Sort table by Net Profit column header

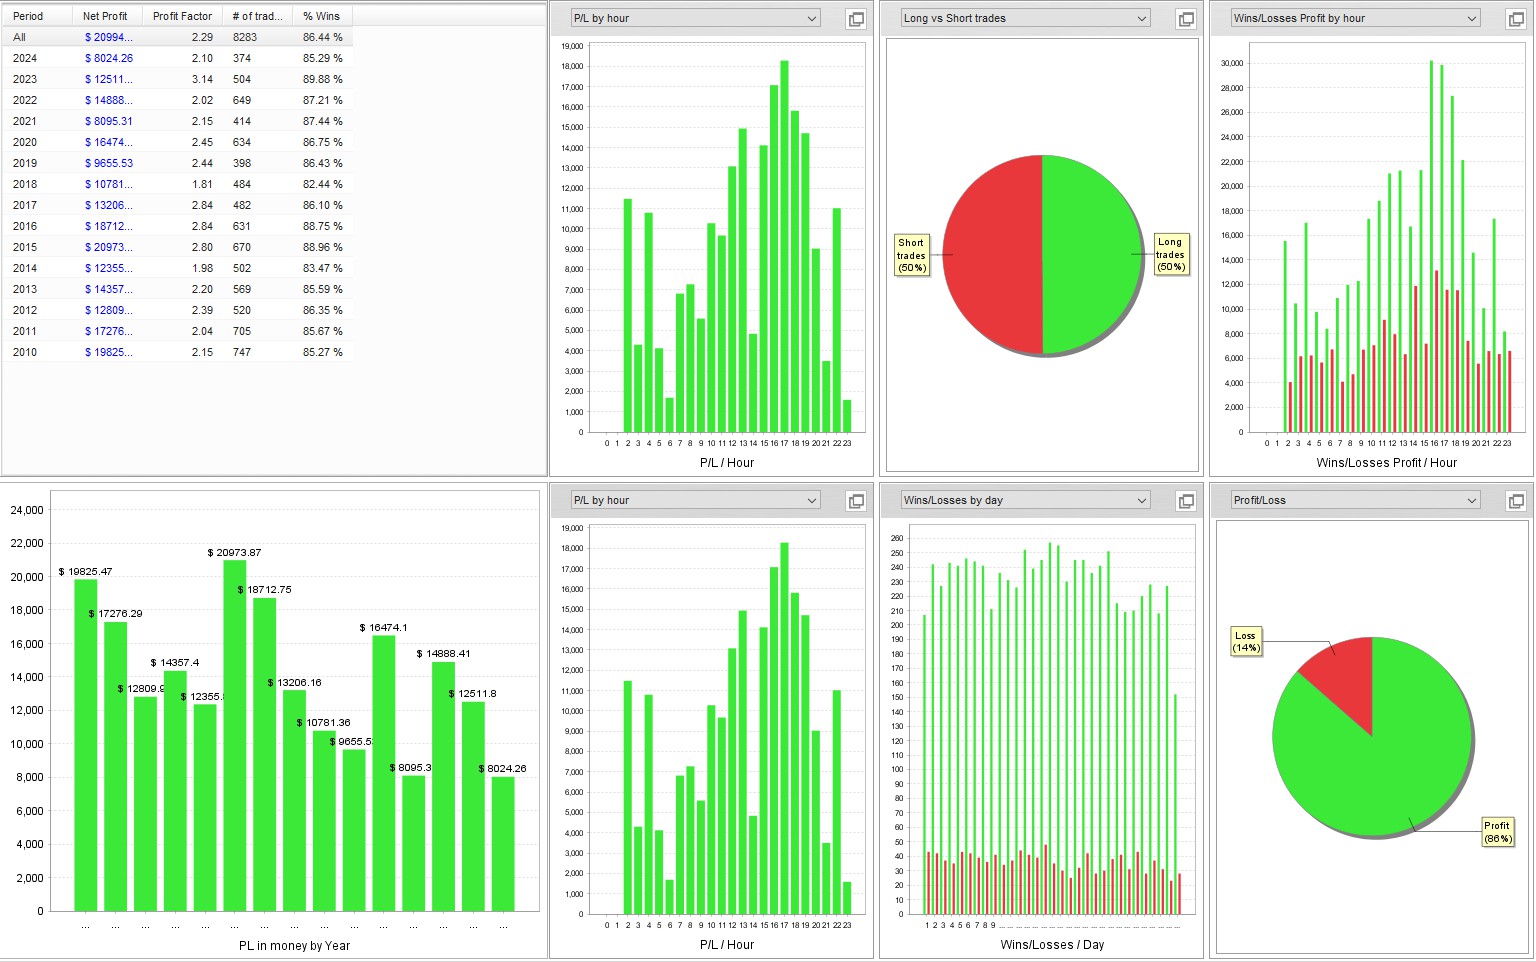click(x=107, y=16)
